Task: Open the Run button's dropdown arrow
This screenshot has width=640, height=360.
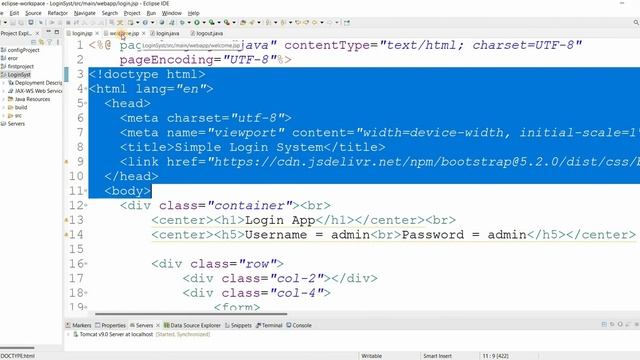Action: (x=204, y=22)
